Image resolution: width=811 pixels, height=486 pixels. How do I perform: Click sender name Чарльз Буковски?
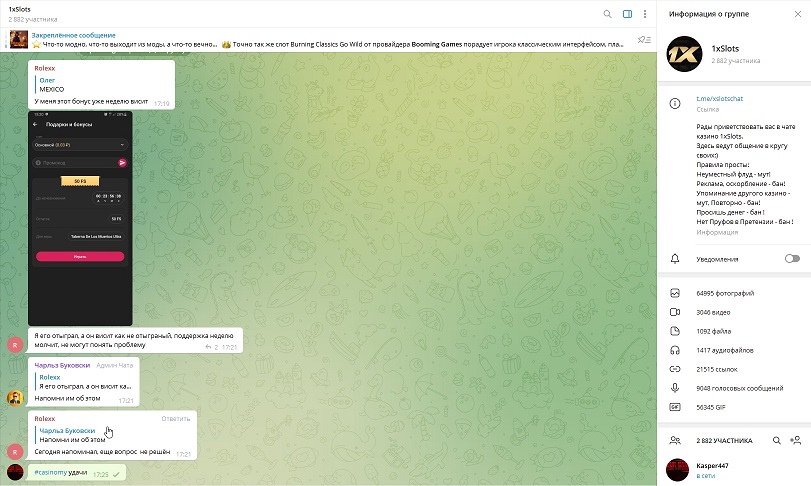(x=62, y=365)
